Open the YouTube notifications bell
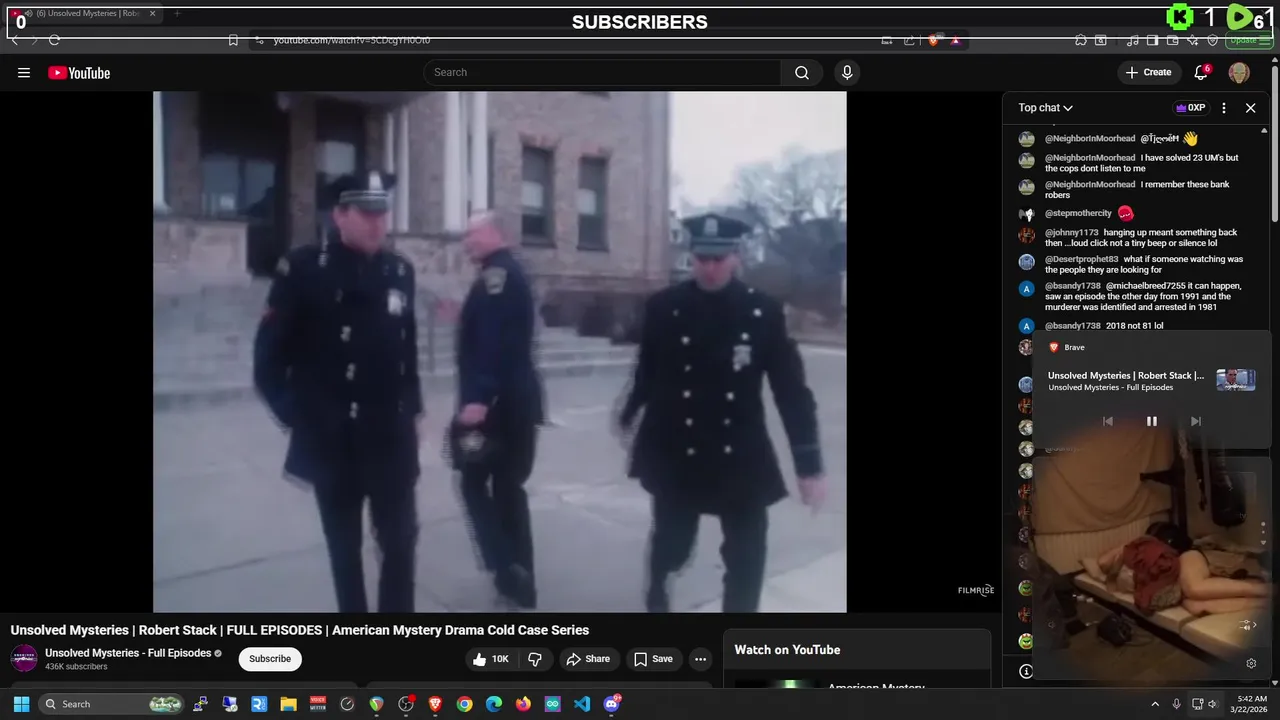This screenshot has height=720, width=1280. pos(1202,72)
